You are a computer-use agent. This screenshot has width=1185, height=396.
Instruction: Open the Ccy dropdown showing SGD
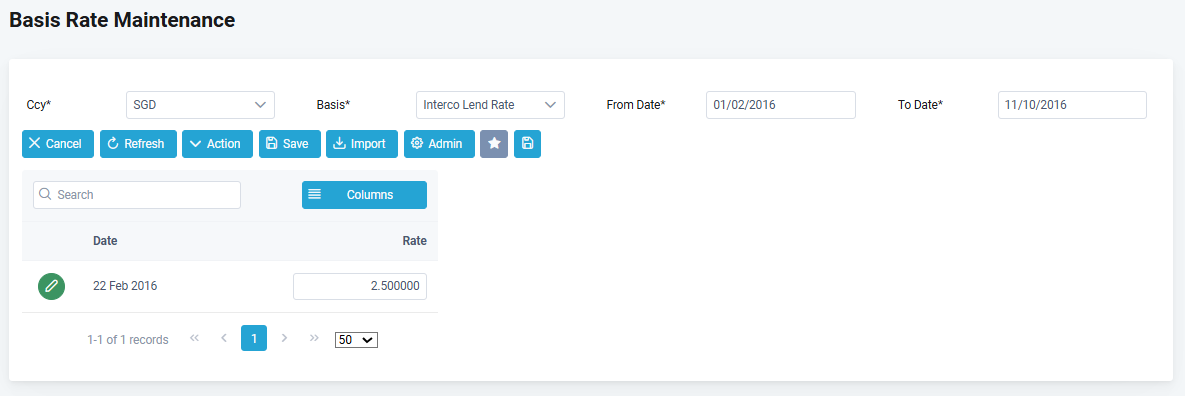click(x=200, y=105)
